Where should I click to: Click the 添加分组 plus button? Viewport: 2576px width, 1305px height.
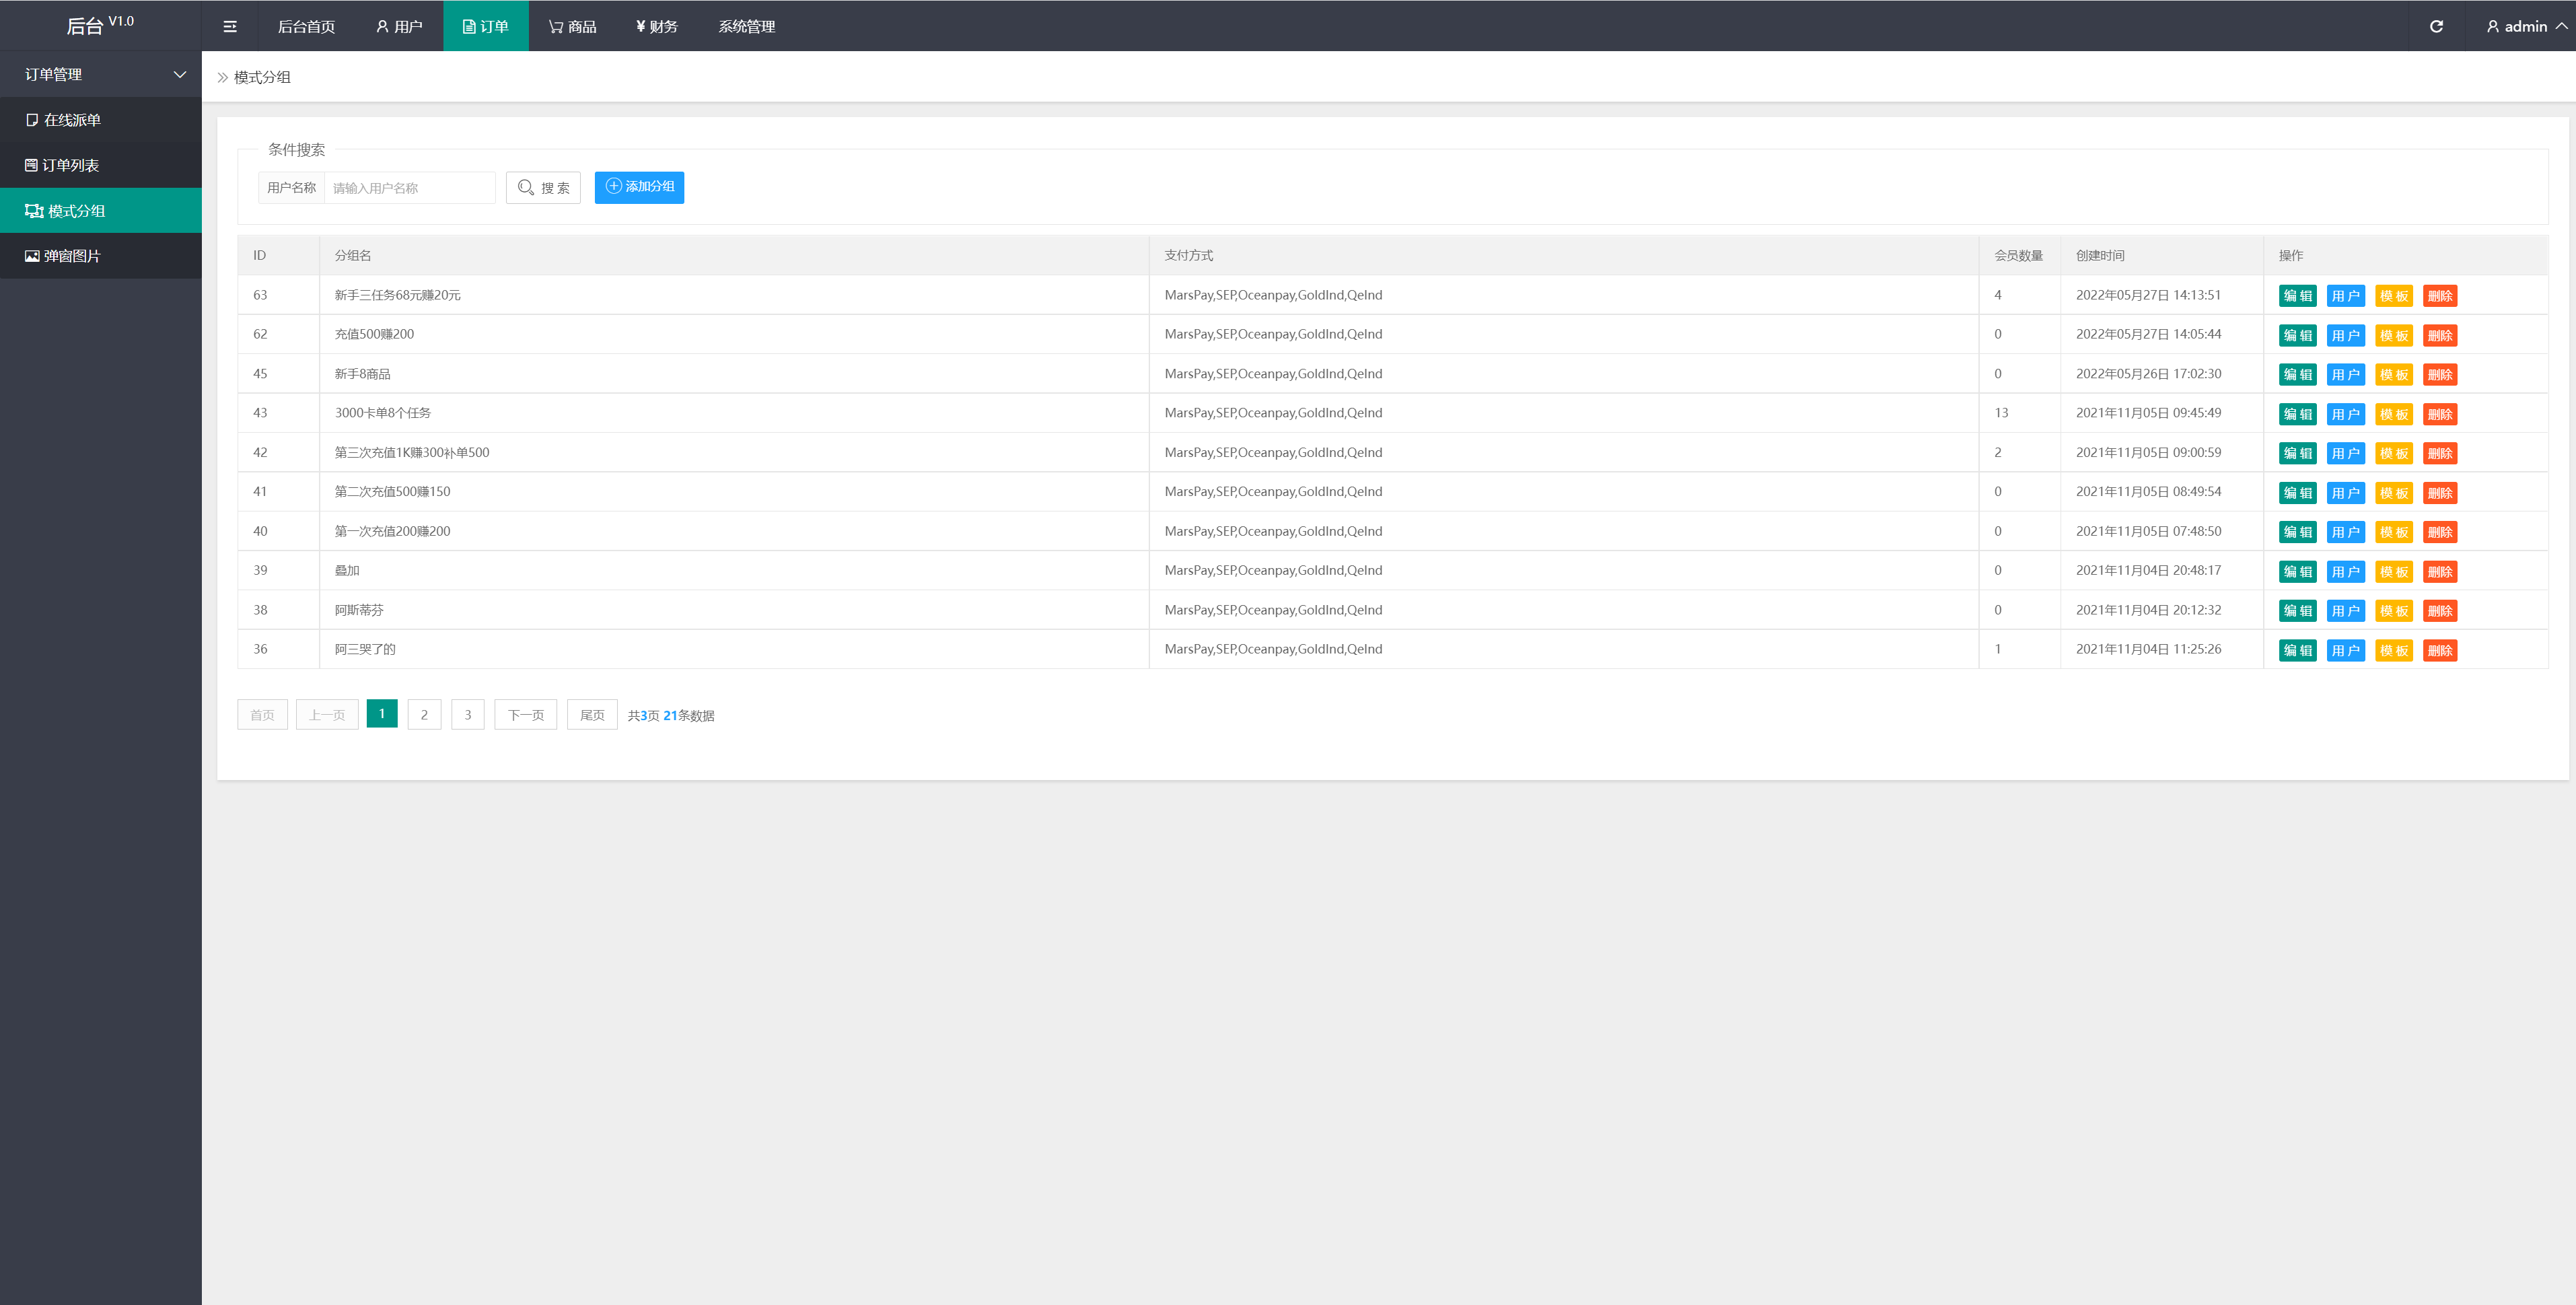click(x=639, y=187)
